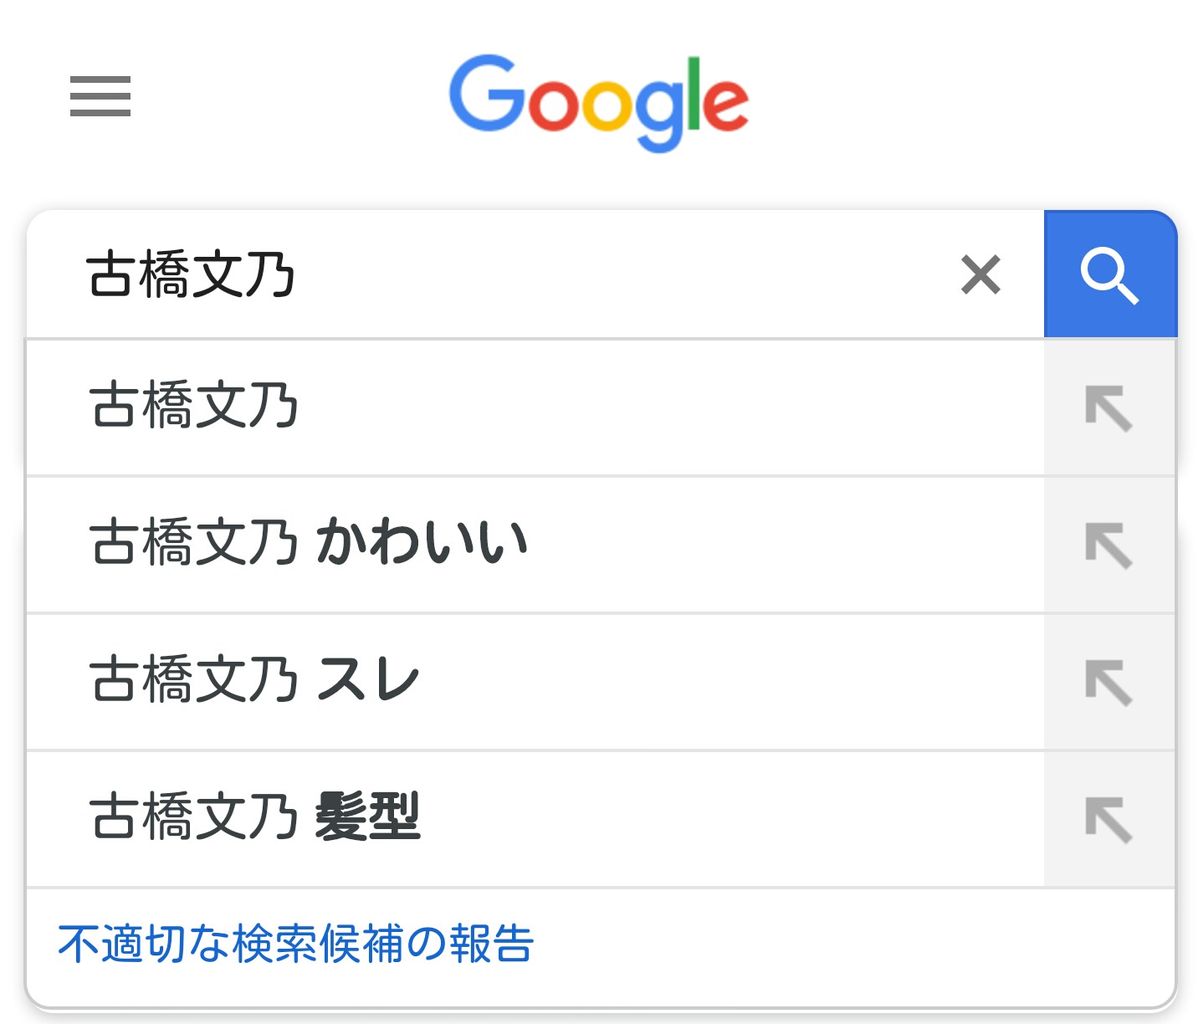Tap arrow icon next to スレ suggestion
This screenshot has width=1198, height=1024.
[x=1108, y=683]
